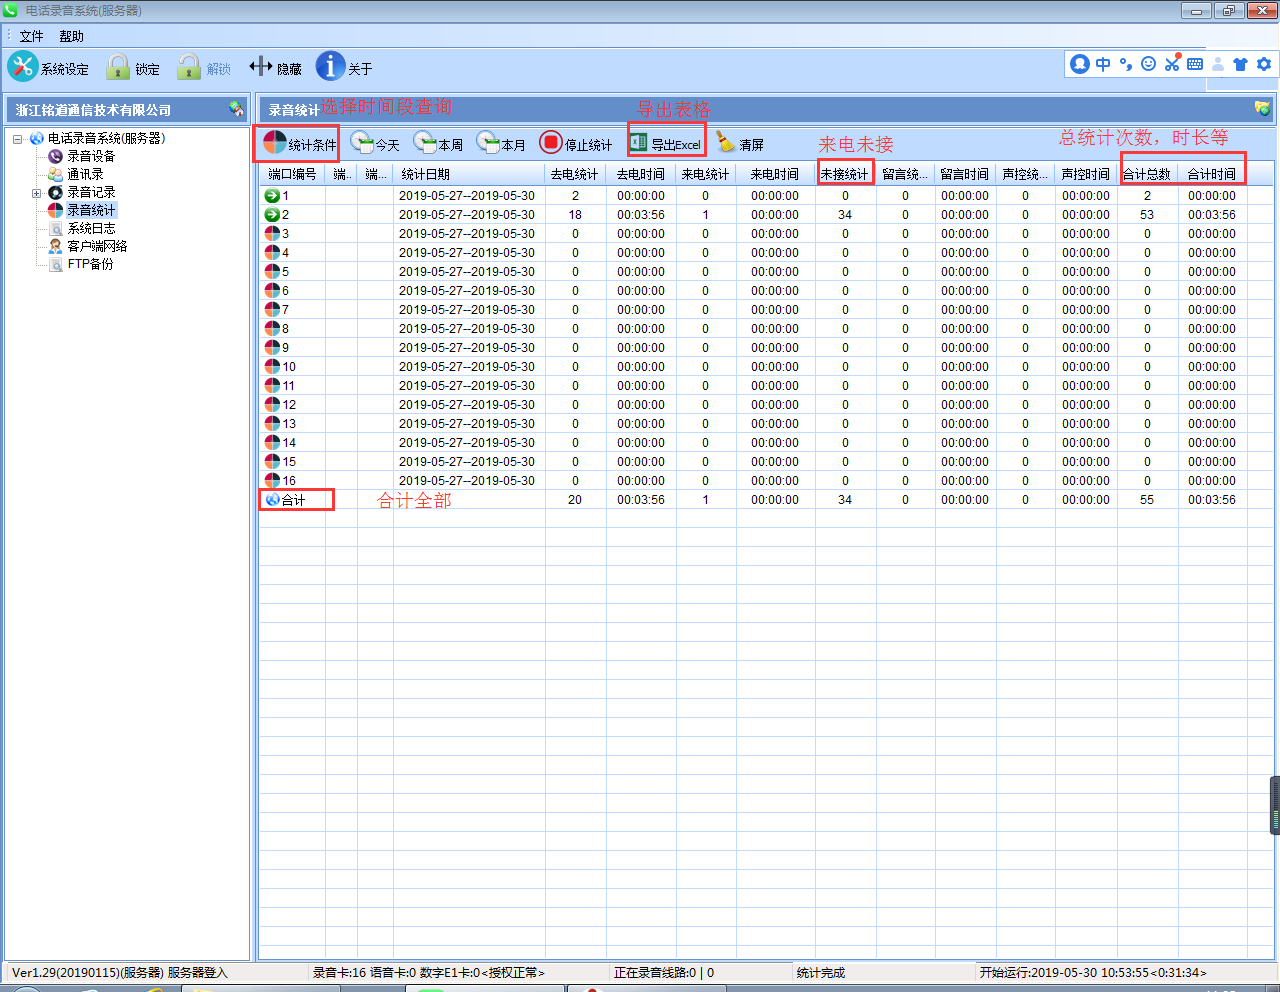The width and height of the screenshot is (1280, 992).
Task: Click the 清屏 broom icon
Action: [726, 143]
